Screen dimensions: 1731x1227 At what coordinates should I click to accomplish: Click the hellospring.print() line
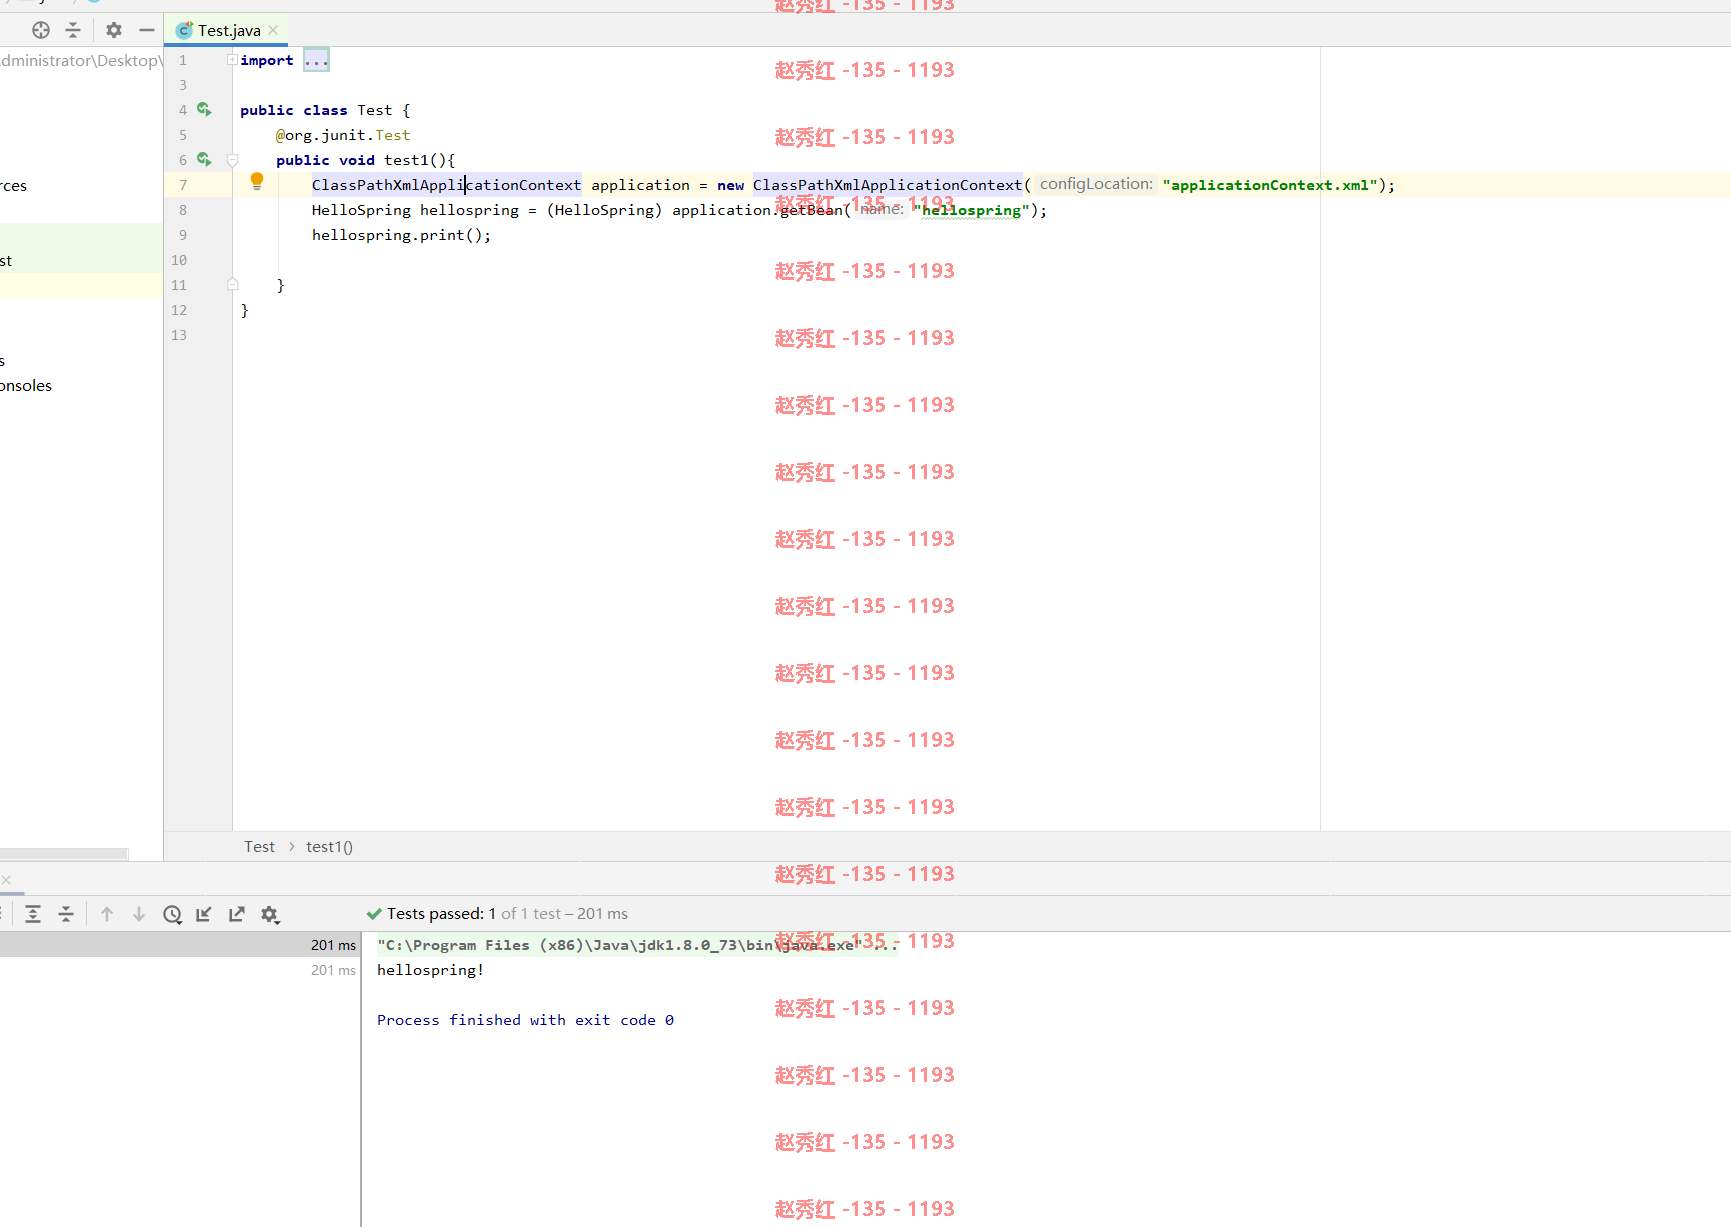pyautogui.click(x=401, y=235)
